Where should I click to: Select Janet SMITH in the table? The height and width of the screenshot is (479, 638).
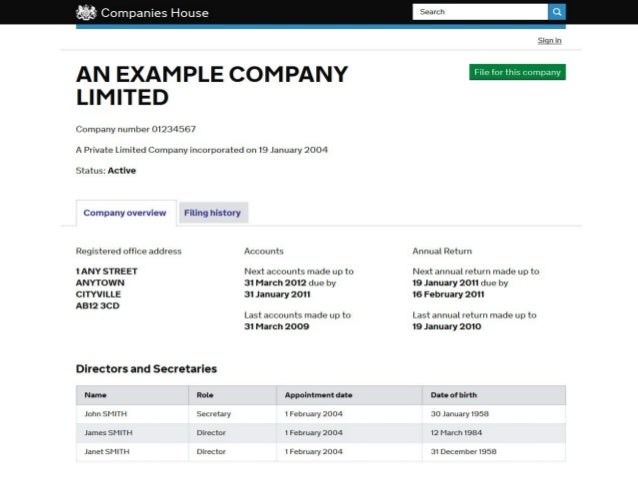point(107,451)
